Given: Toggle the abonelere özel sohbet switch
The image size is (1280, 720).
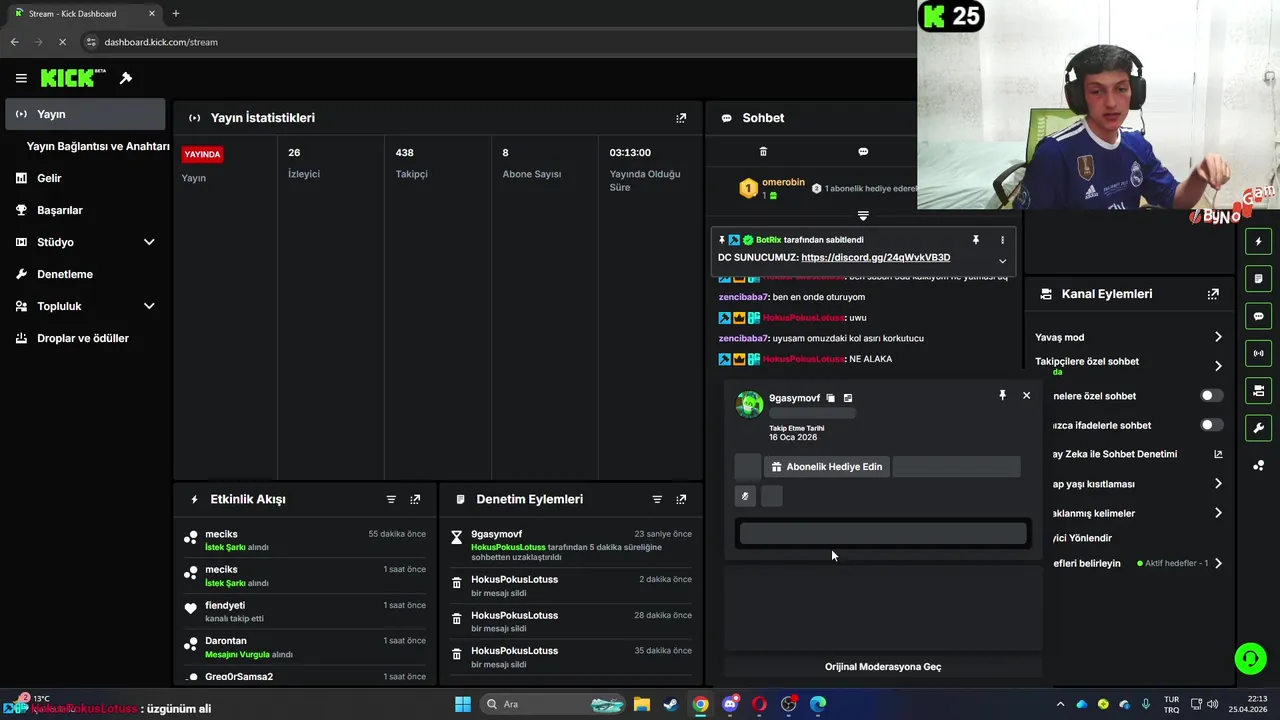Looking at the screenshot, I should 1211,396.
